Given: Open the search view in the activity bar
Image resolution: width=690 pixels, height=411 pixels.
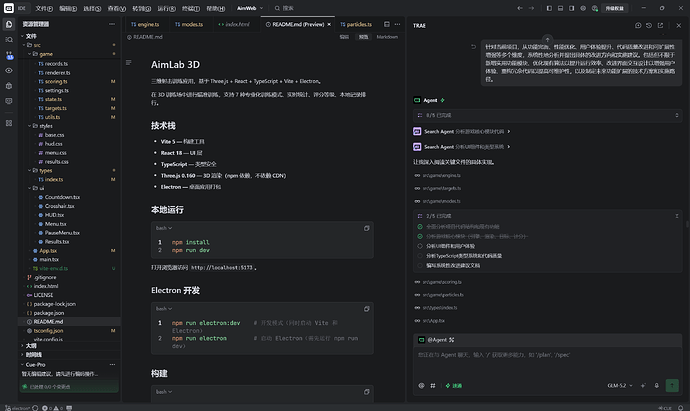Looking at the screenshot, I should [x=9, y=40].
